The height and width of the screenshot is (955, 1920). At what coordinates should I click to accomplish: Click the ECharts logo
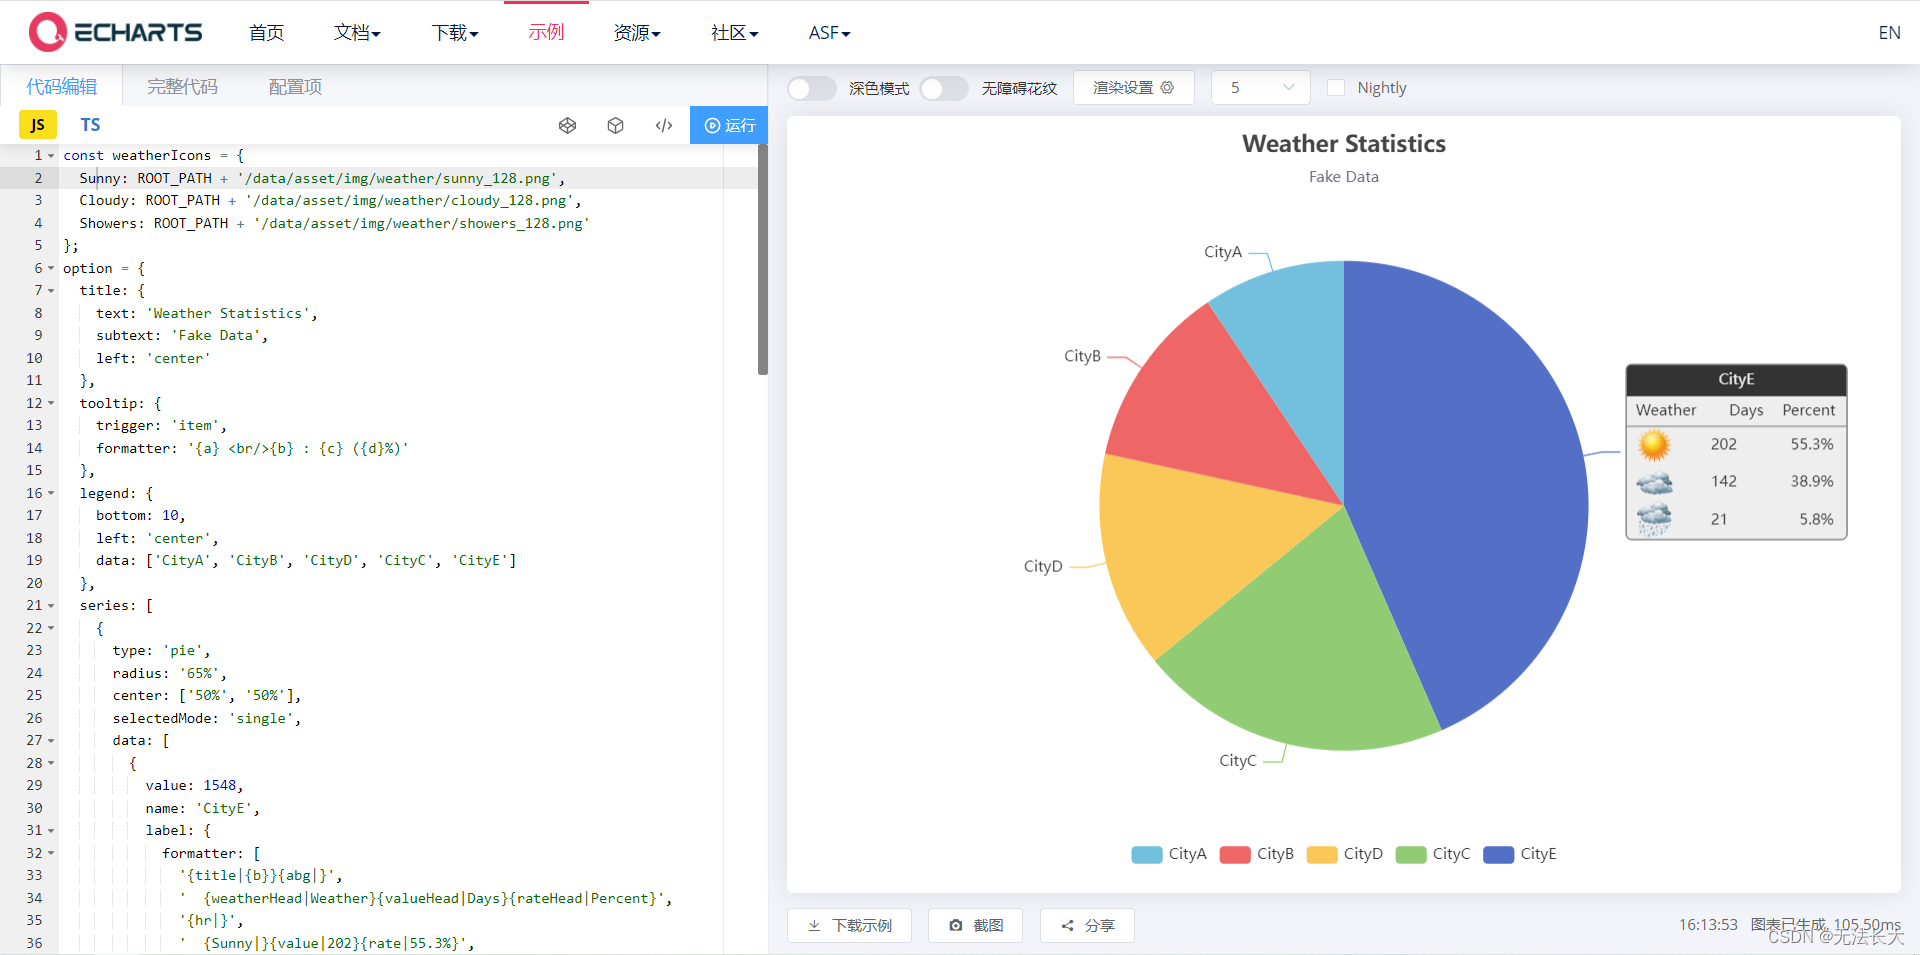[x=116, y=32]
